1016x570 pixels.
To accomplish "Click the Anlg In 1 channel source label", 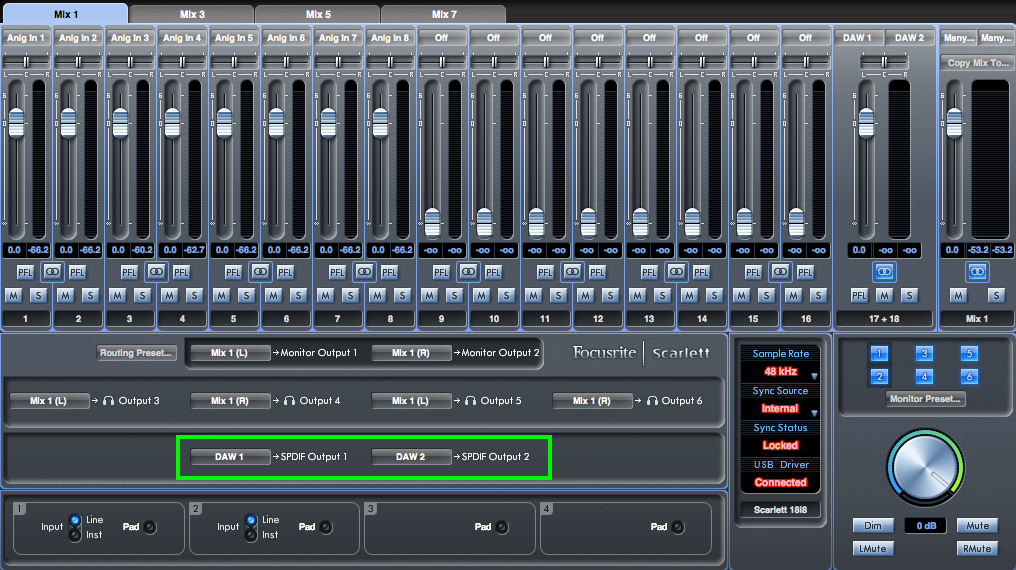I will coord(26,38).
